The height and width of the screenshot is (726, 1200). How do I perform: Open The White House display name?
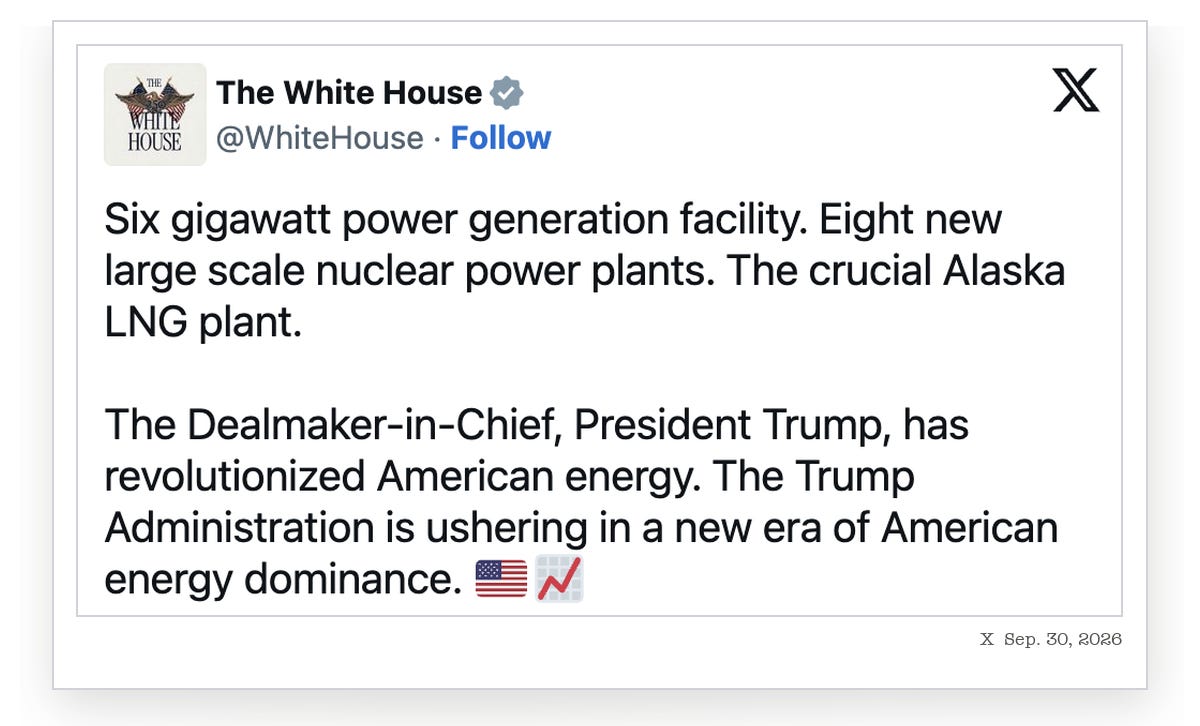pyautogui.click(x=349, y=93)
